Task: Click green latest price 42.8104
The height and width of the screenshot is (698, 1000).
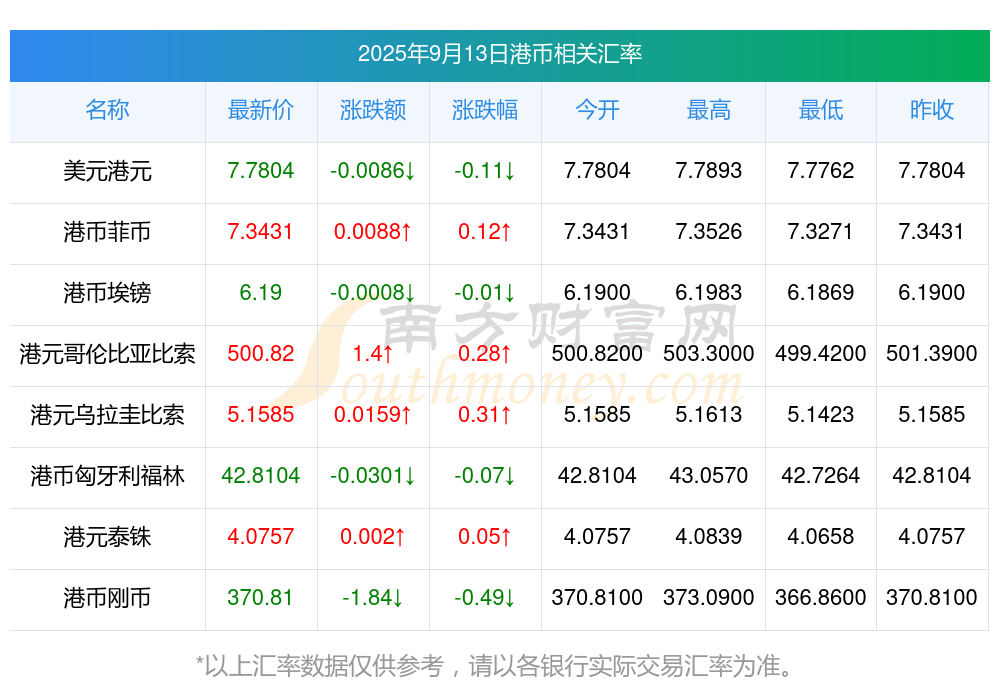Action: click(260, 475)
